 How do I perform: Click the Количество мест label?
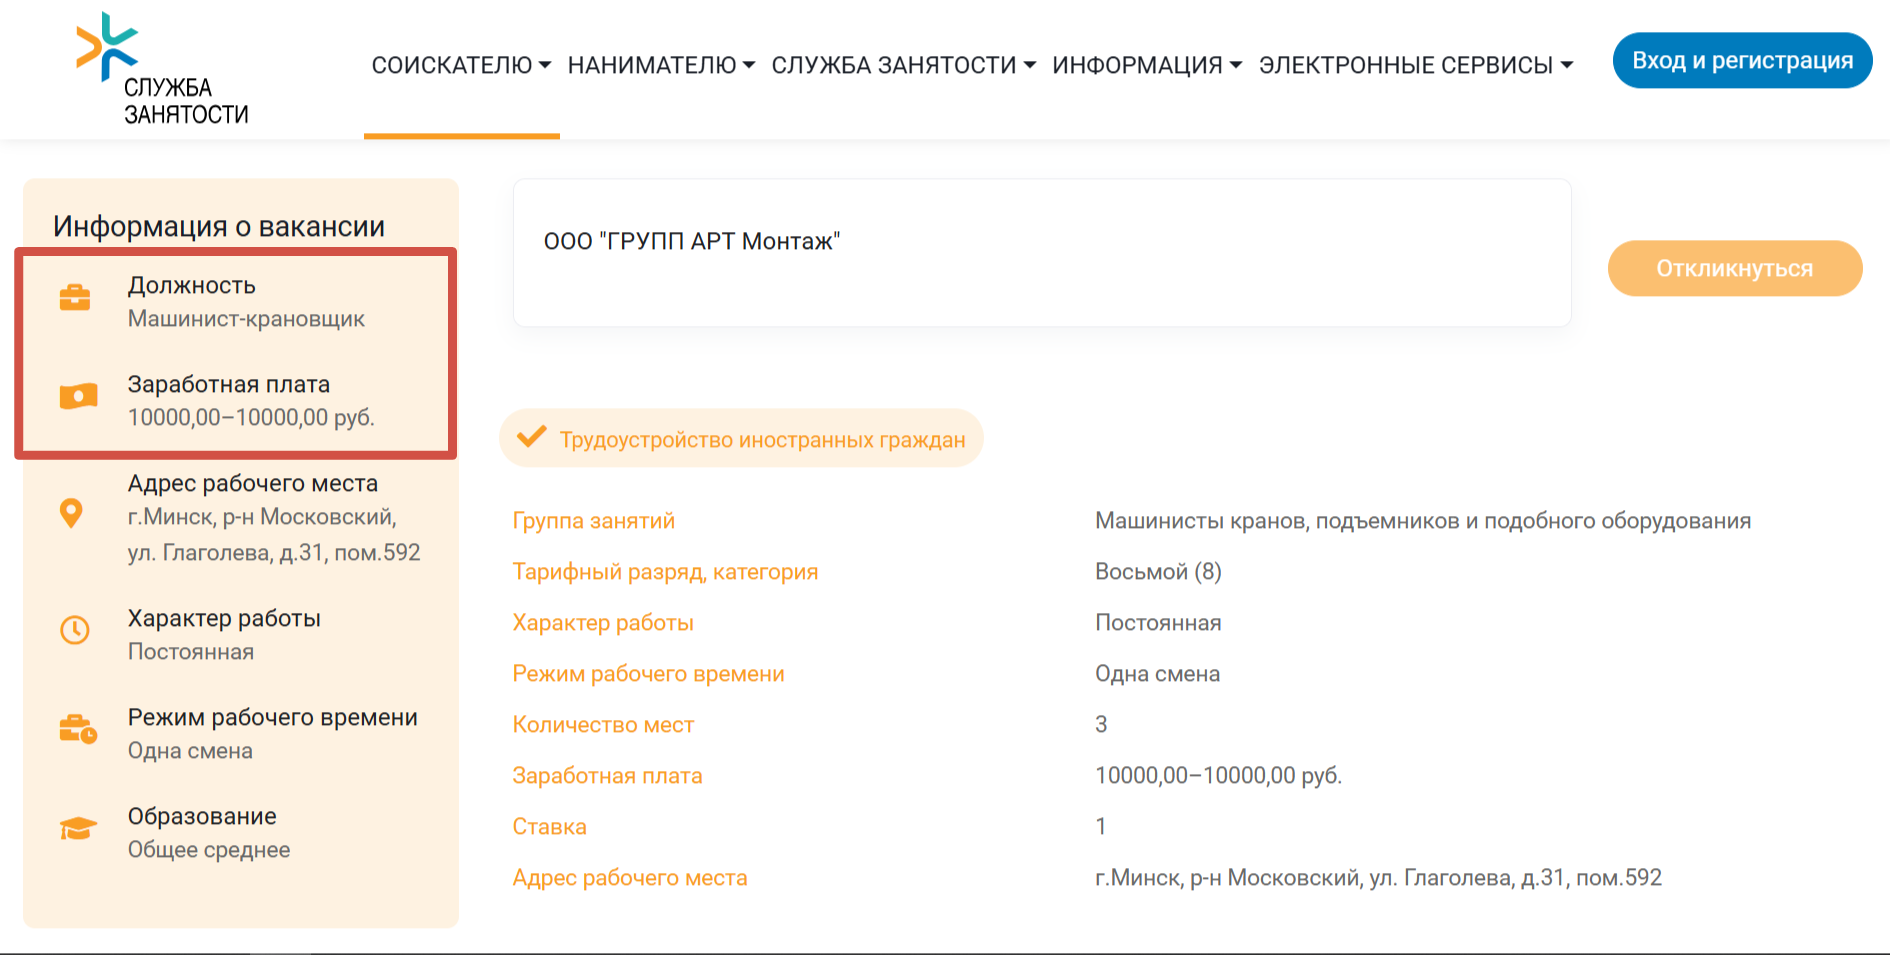pos(603,725)
